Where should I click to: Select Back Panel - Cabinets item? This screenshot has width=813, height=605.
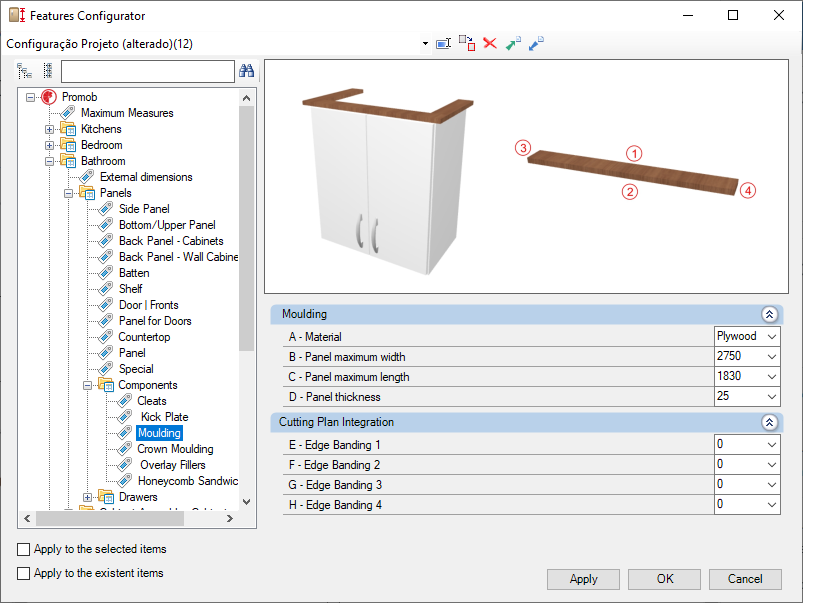pos(171,241)
